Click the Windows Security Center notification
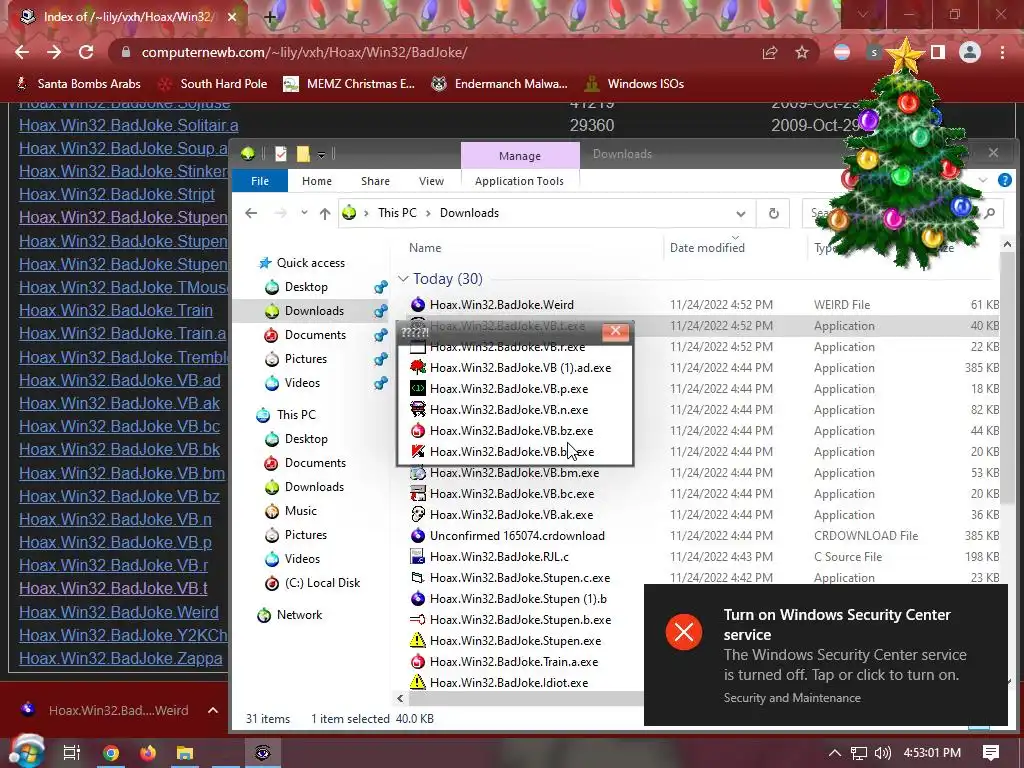This screenshot has width=1024, height=768. pyautogui.click(x=825, y=654)
